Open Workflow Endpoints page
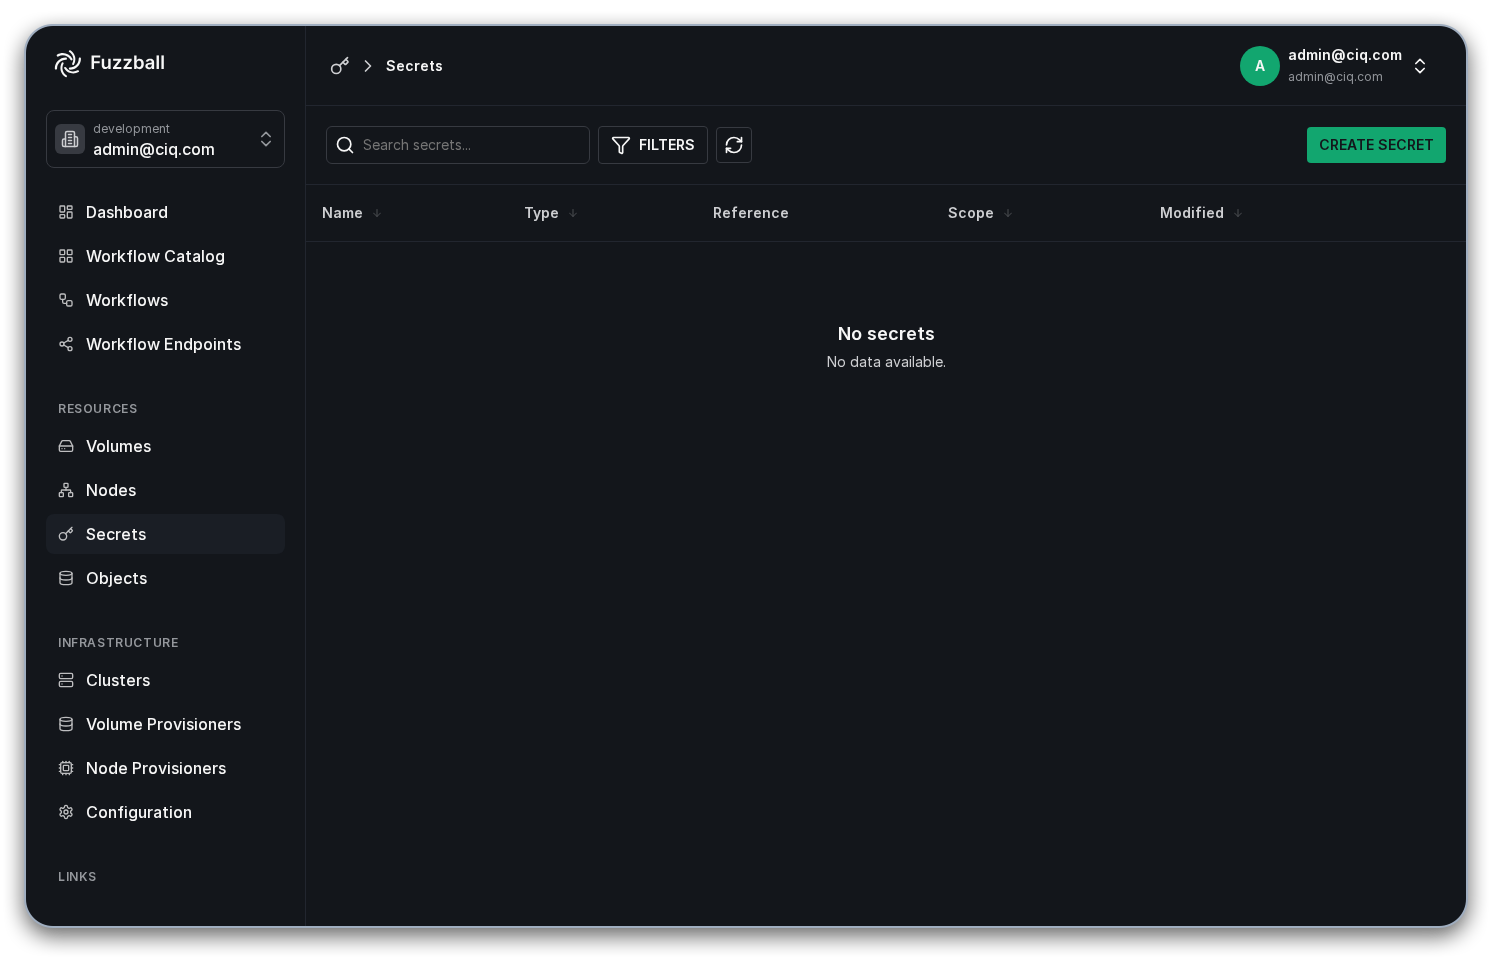The image size is (1492, 960). click(x=165, y=344)
